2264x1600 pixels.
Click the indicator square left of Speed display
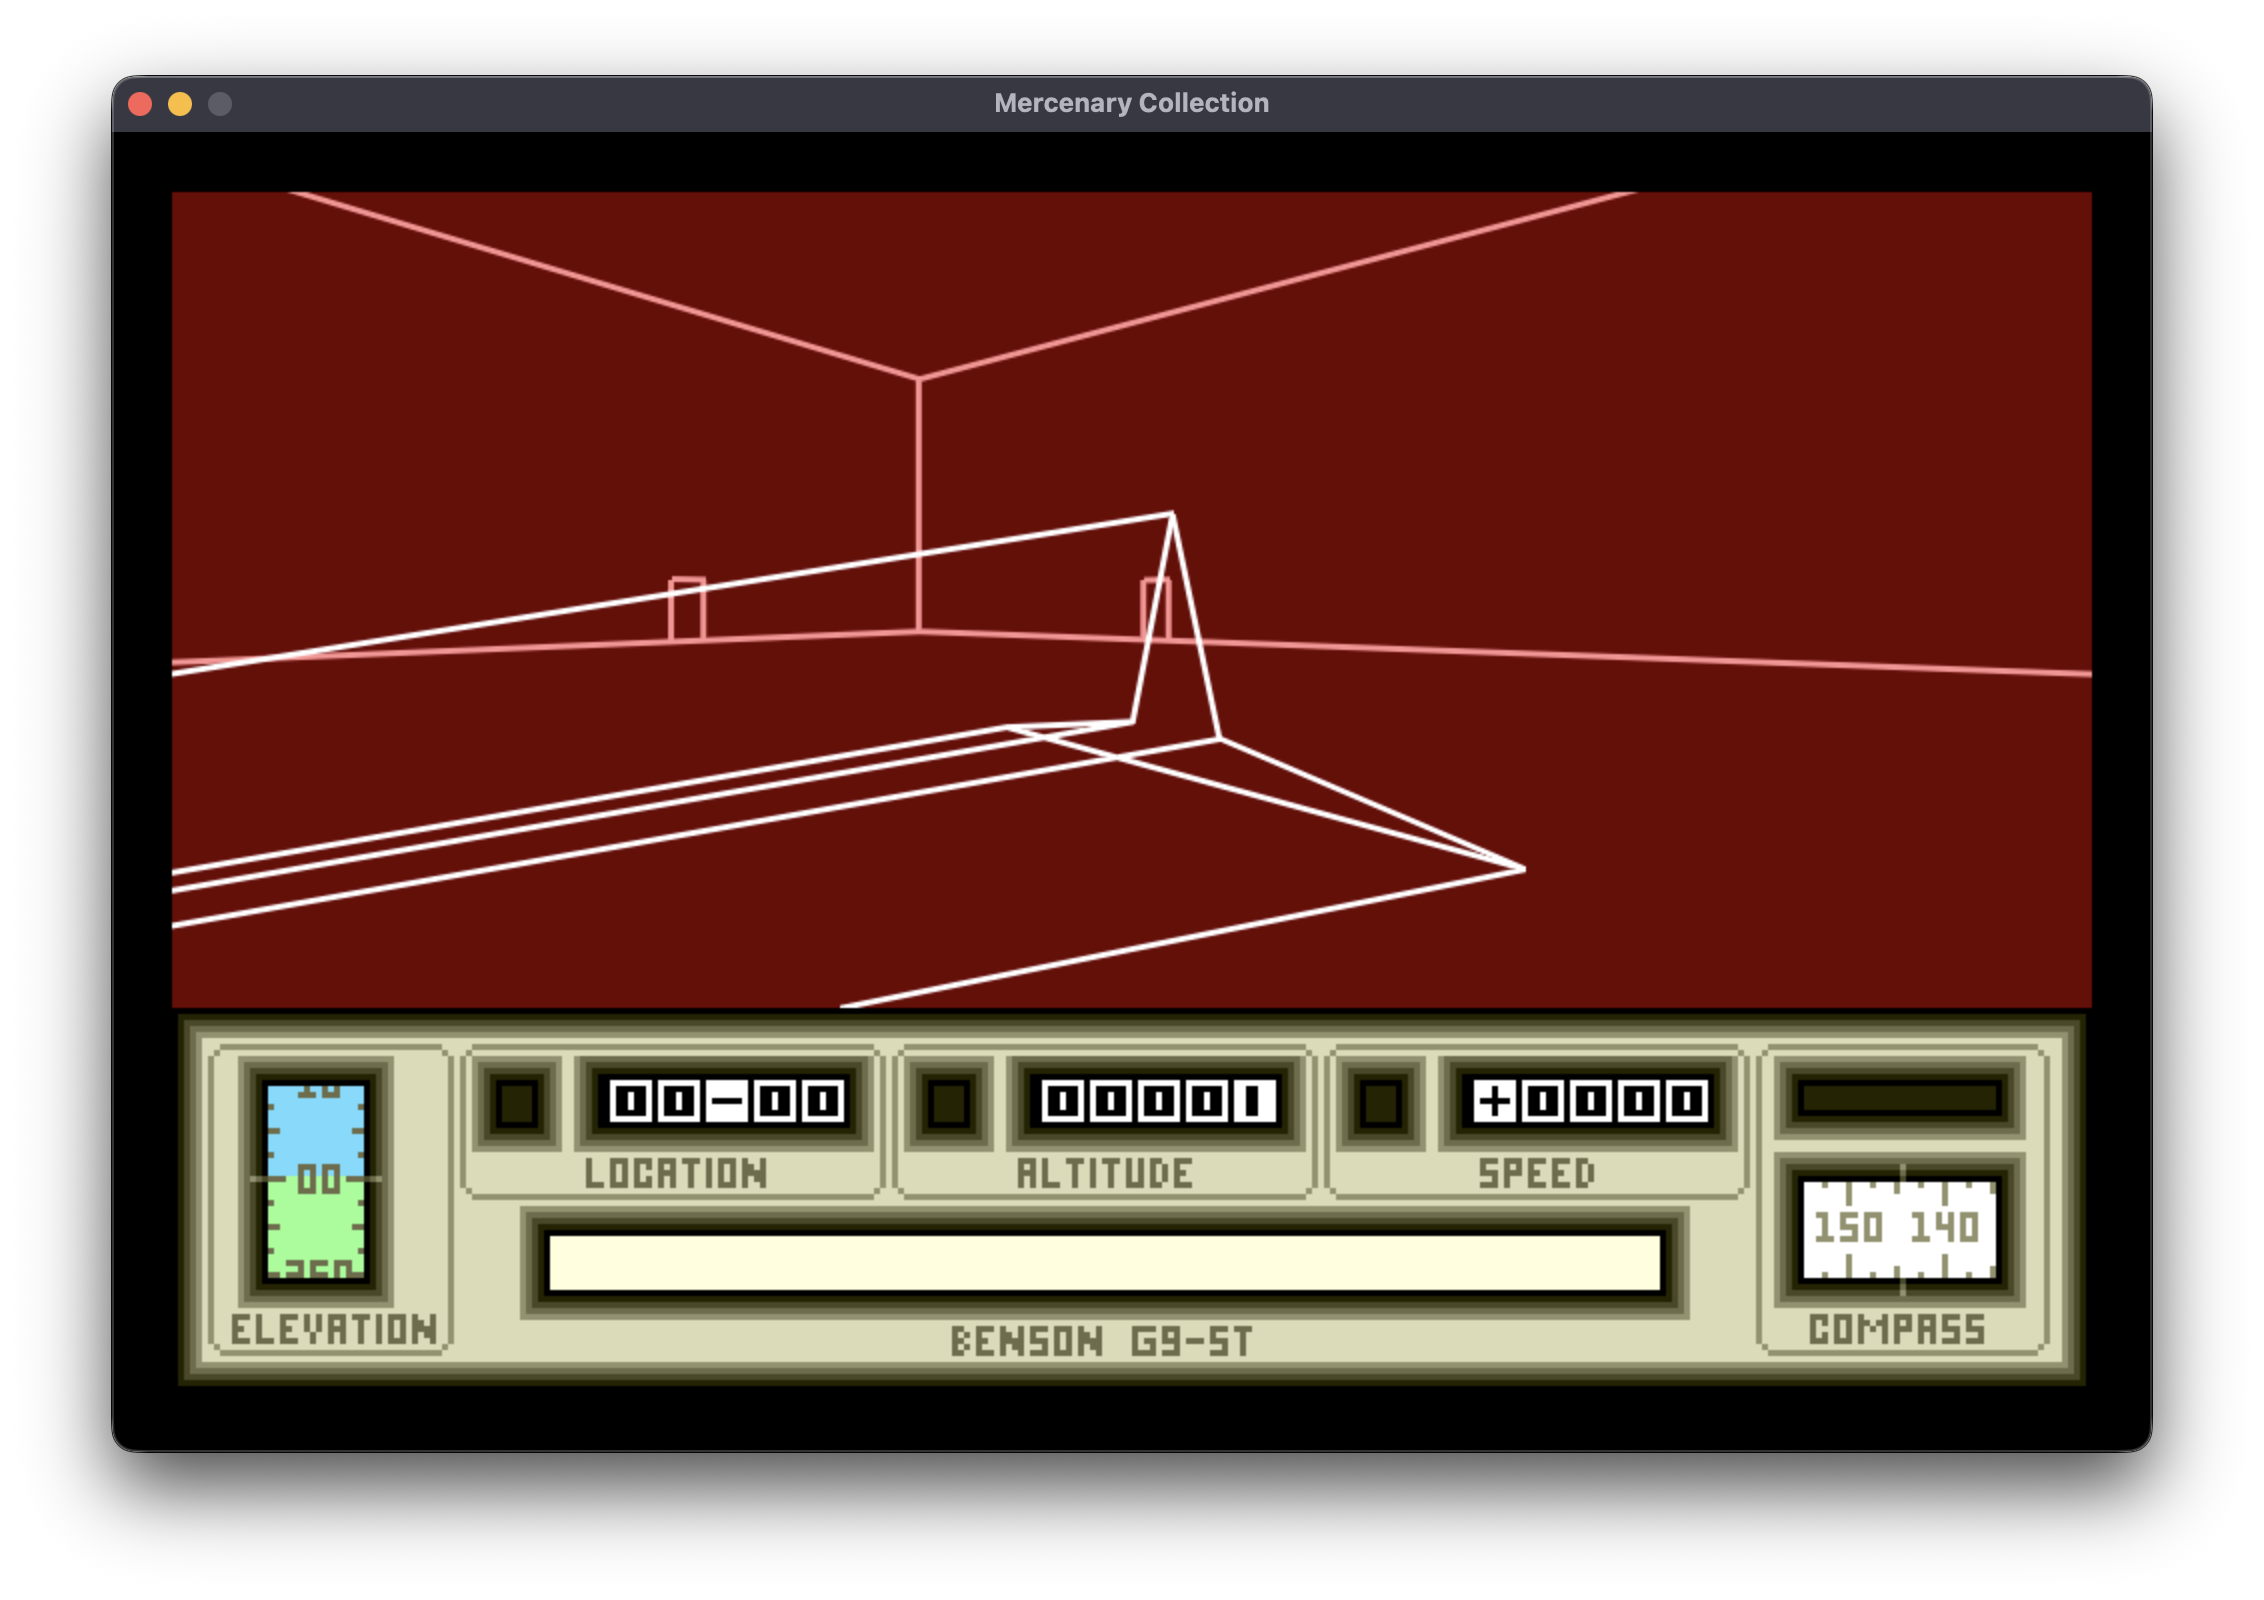[1381, 1102]
